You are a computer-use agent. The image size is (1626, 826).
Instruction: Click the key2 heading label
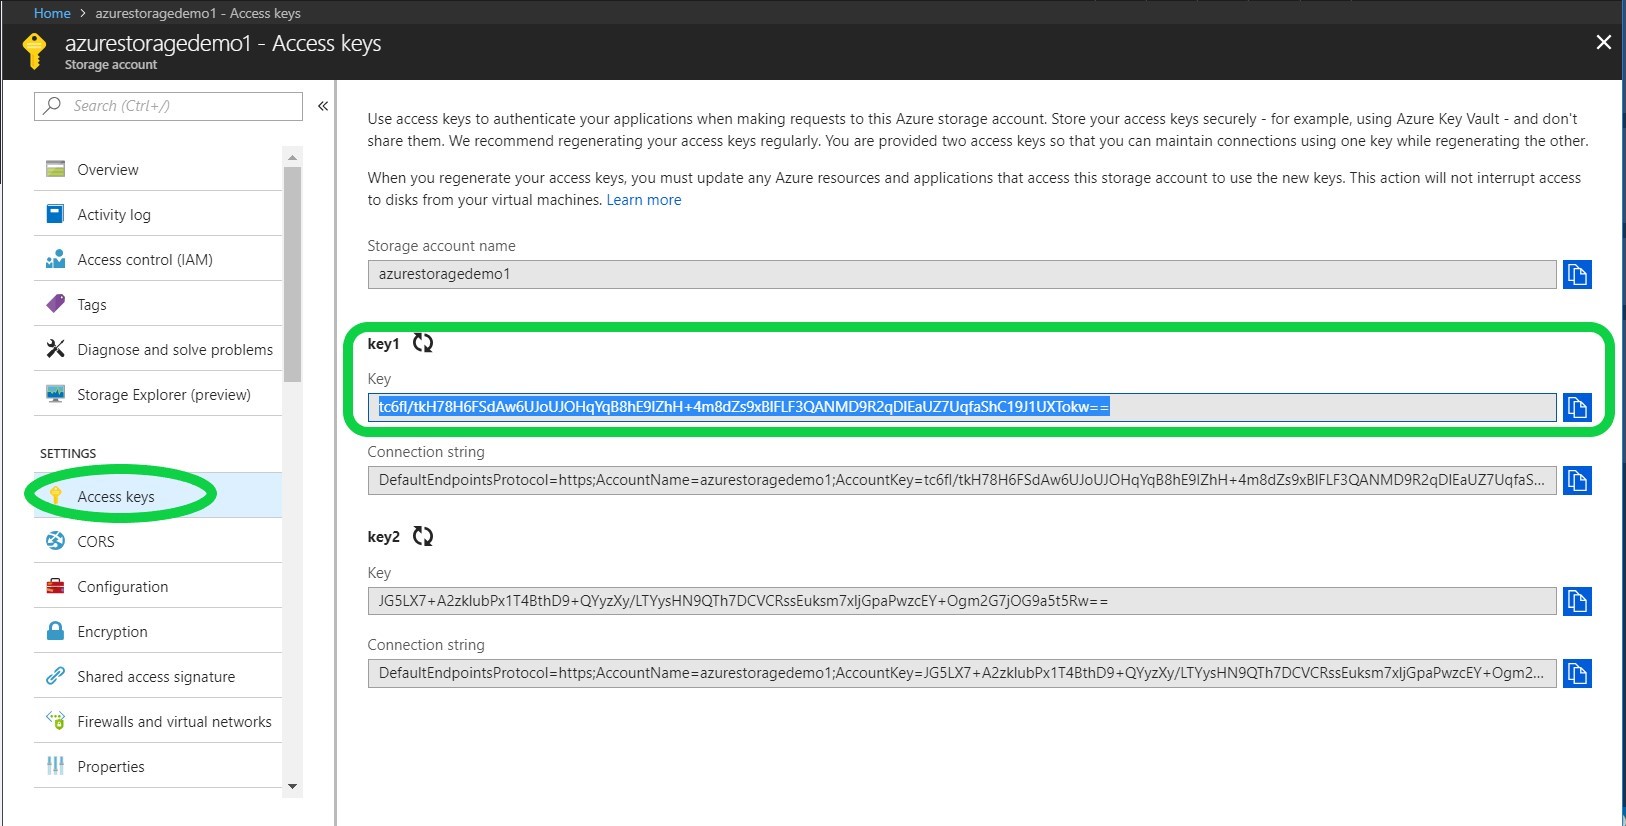point(384,537)
